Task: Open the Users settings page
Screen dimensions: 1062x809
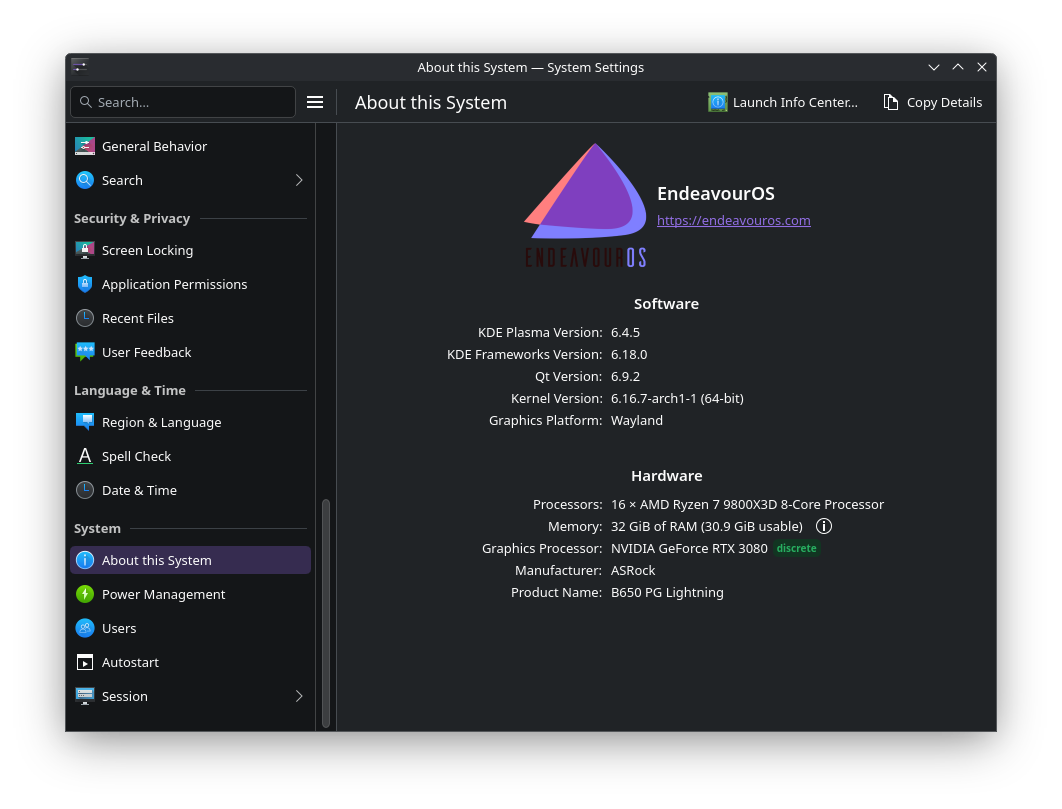Action: pos(190,628)
